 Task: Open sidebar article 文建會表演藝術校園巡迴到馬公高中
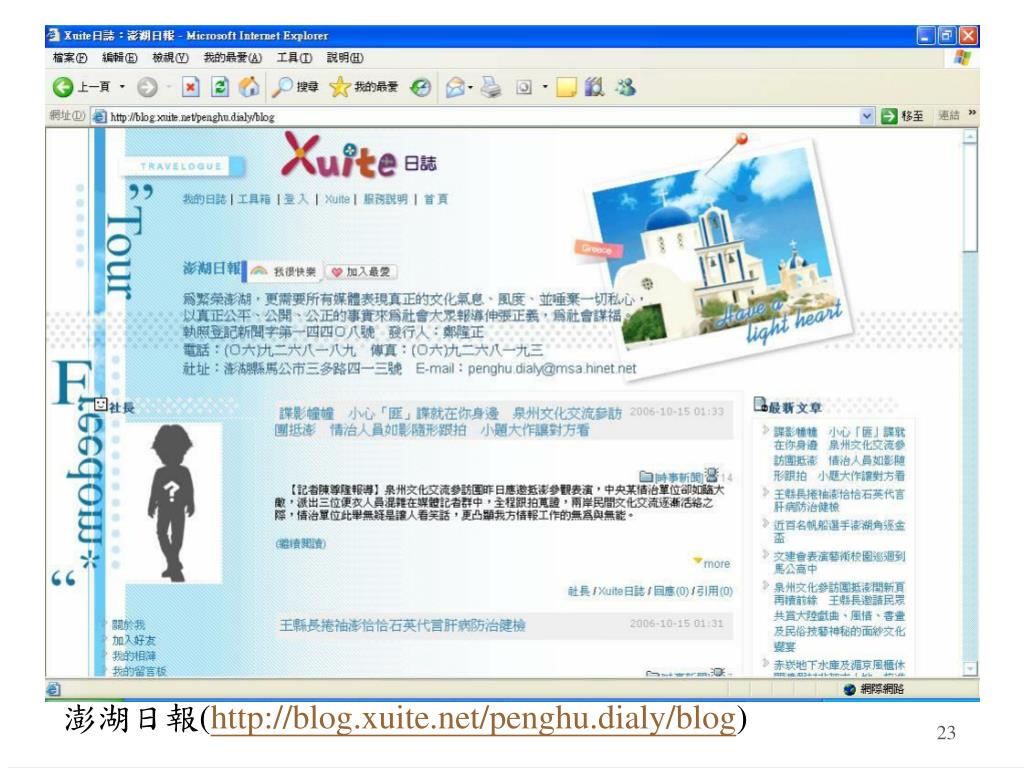coord(839,562)
